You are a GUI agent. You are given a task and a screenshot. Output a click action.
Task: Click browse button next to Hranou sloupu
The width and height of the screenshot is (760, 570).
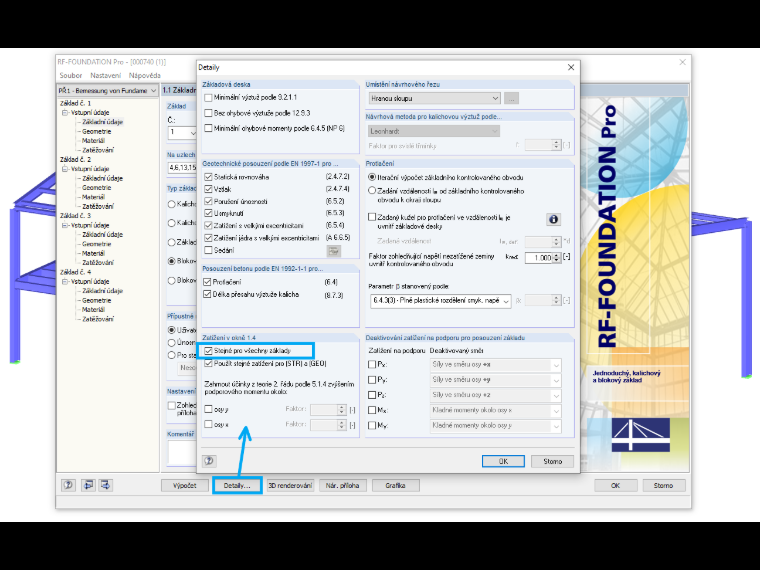coord(511,98)
